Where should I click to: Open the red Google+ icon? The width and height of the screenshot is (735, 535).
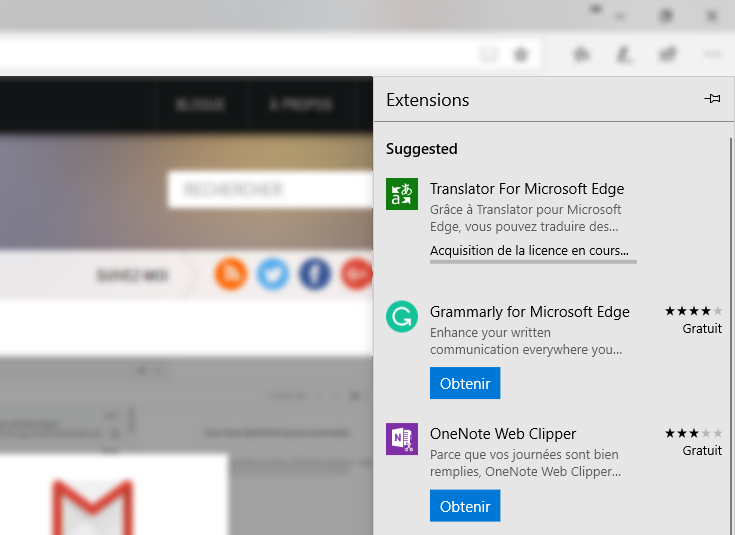click(356, 274)
